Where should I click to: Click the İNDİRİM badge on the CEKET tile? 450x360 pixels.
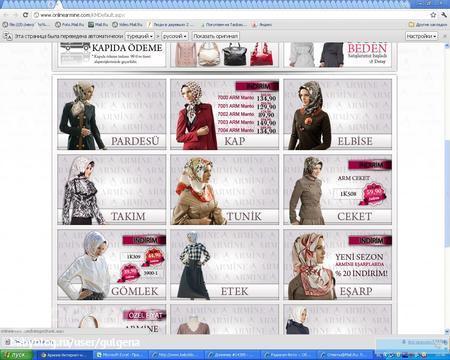370,165
